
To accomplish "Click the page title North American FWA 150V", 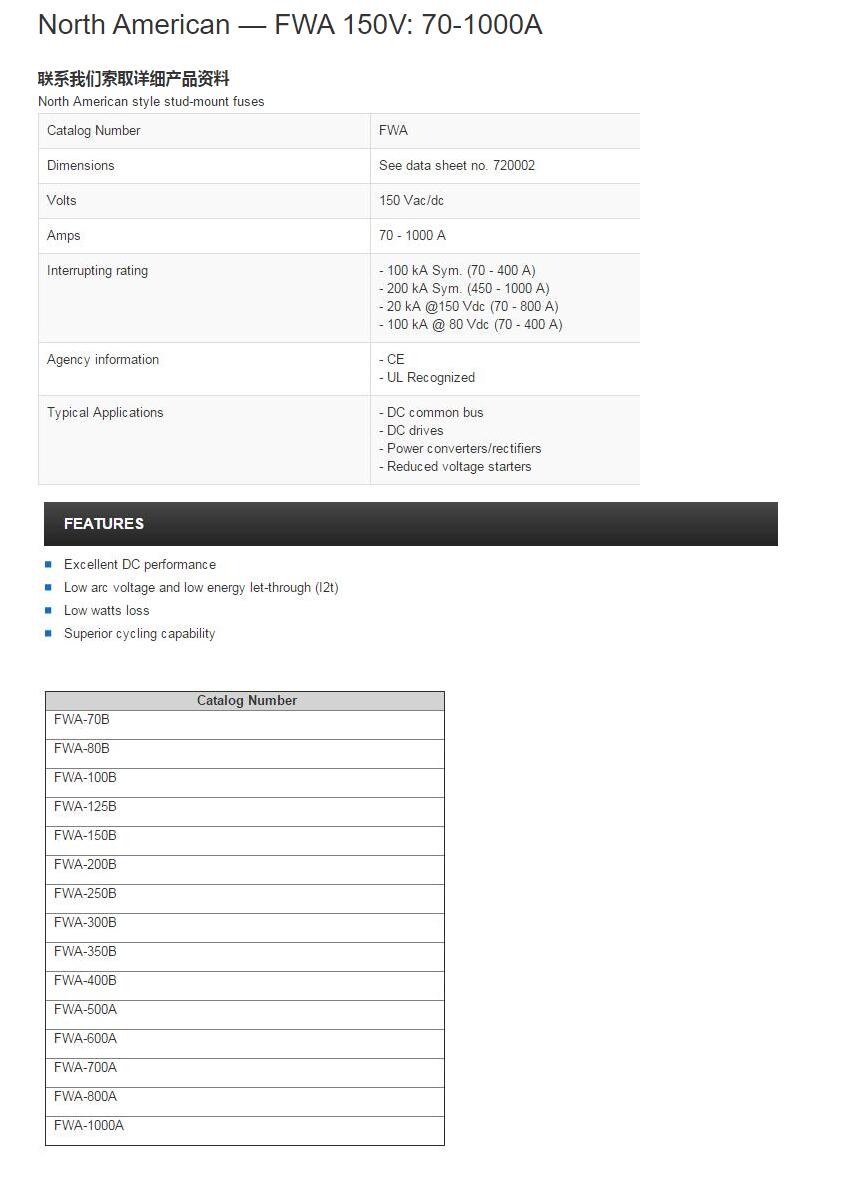I will pyautogui.click(x=290, y=25).
